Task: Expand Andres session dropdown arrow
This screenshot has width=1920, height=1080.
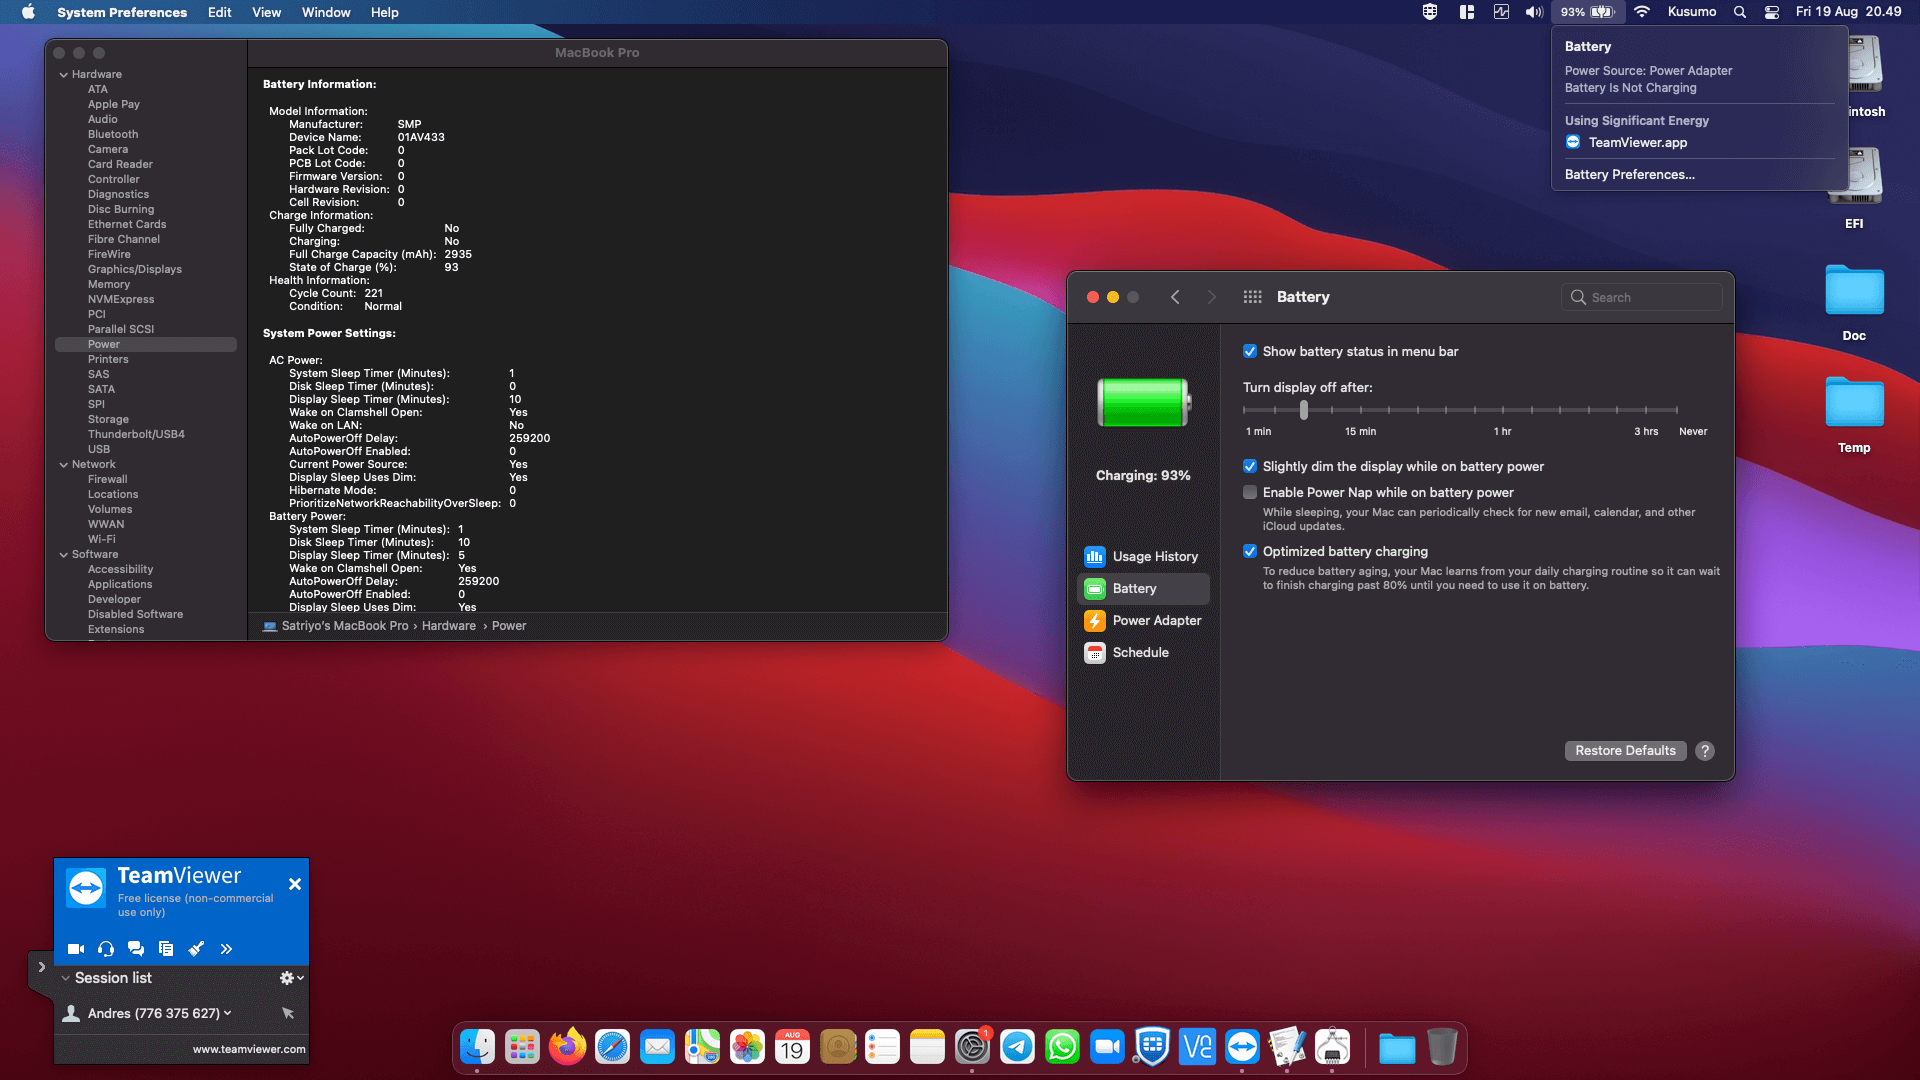Action: click(x=228, y=1014)
